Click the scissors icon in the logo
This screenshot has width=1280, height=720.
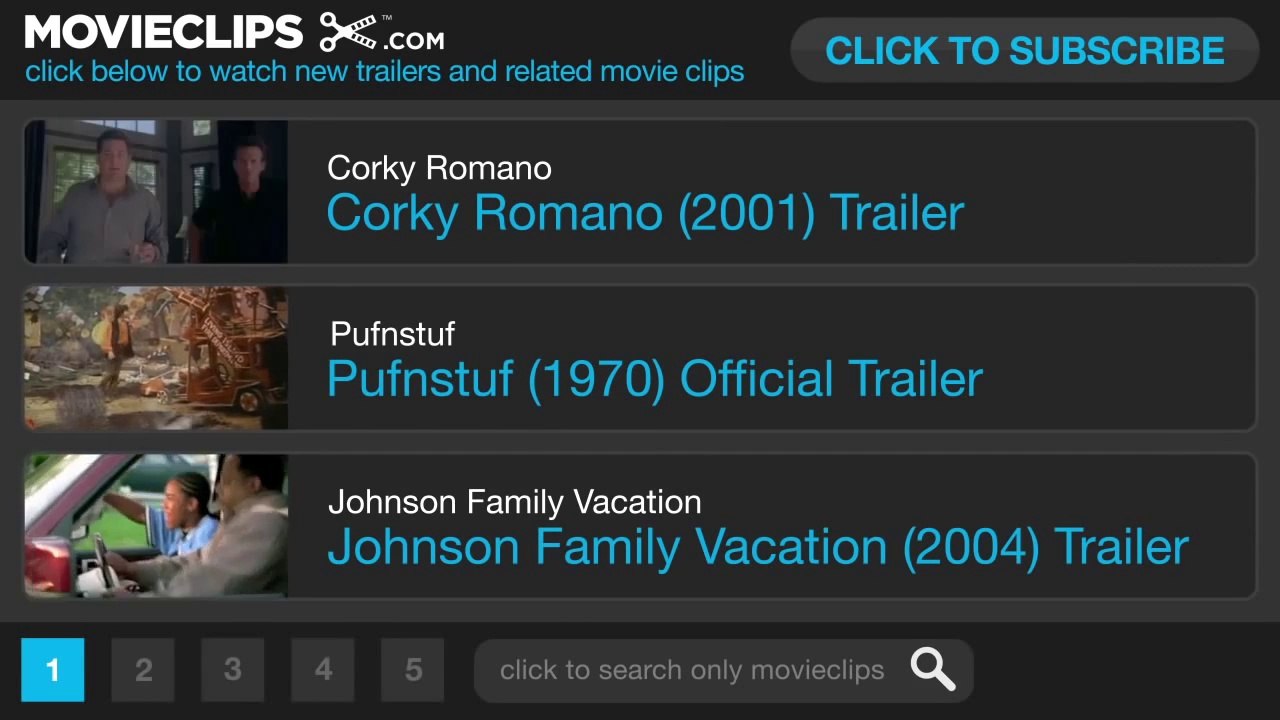pos(348,33)
